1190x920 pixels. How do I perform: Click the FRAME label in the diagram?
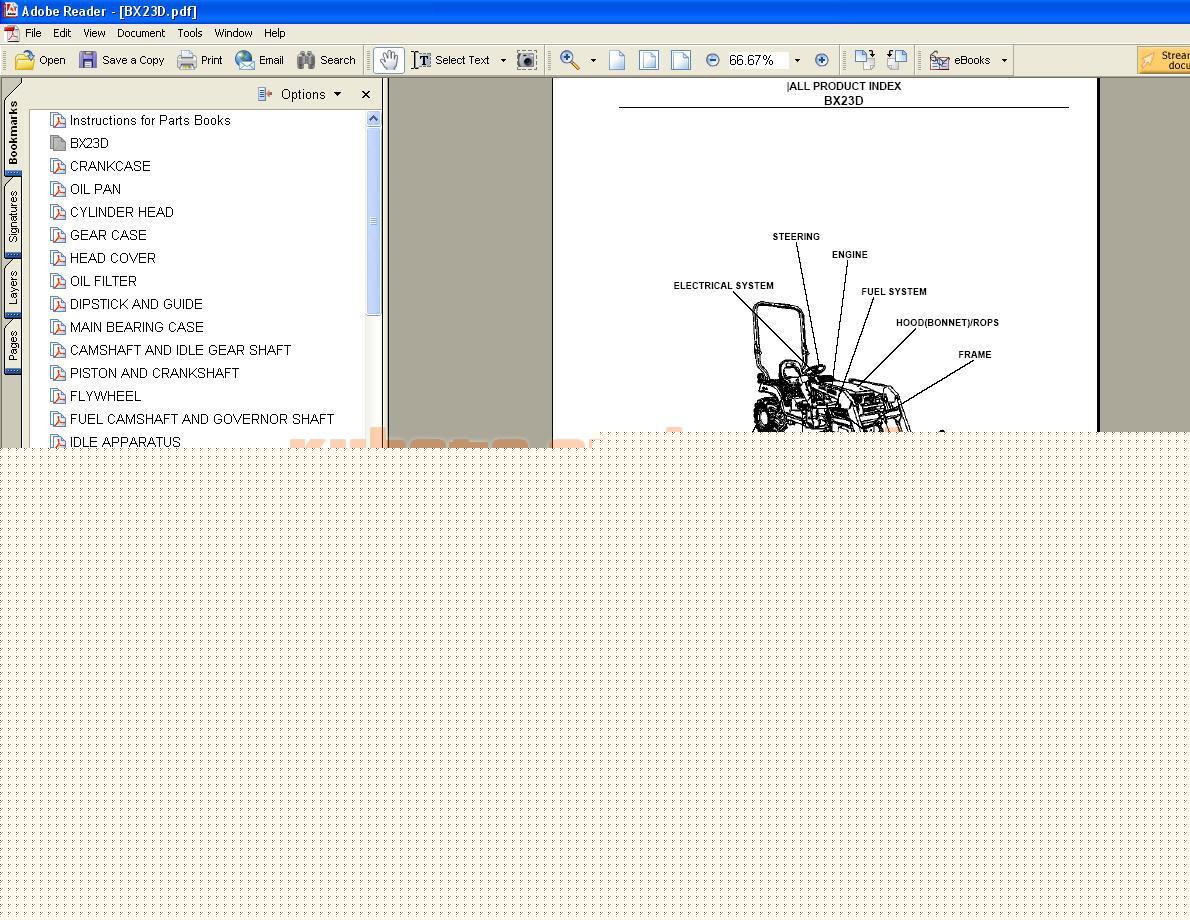(974, 354)
